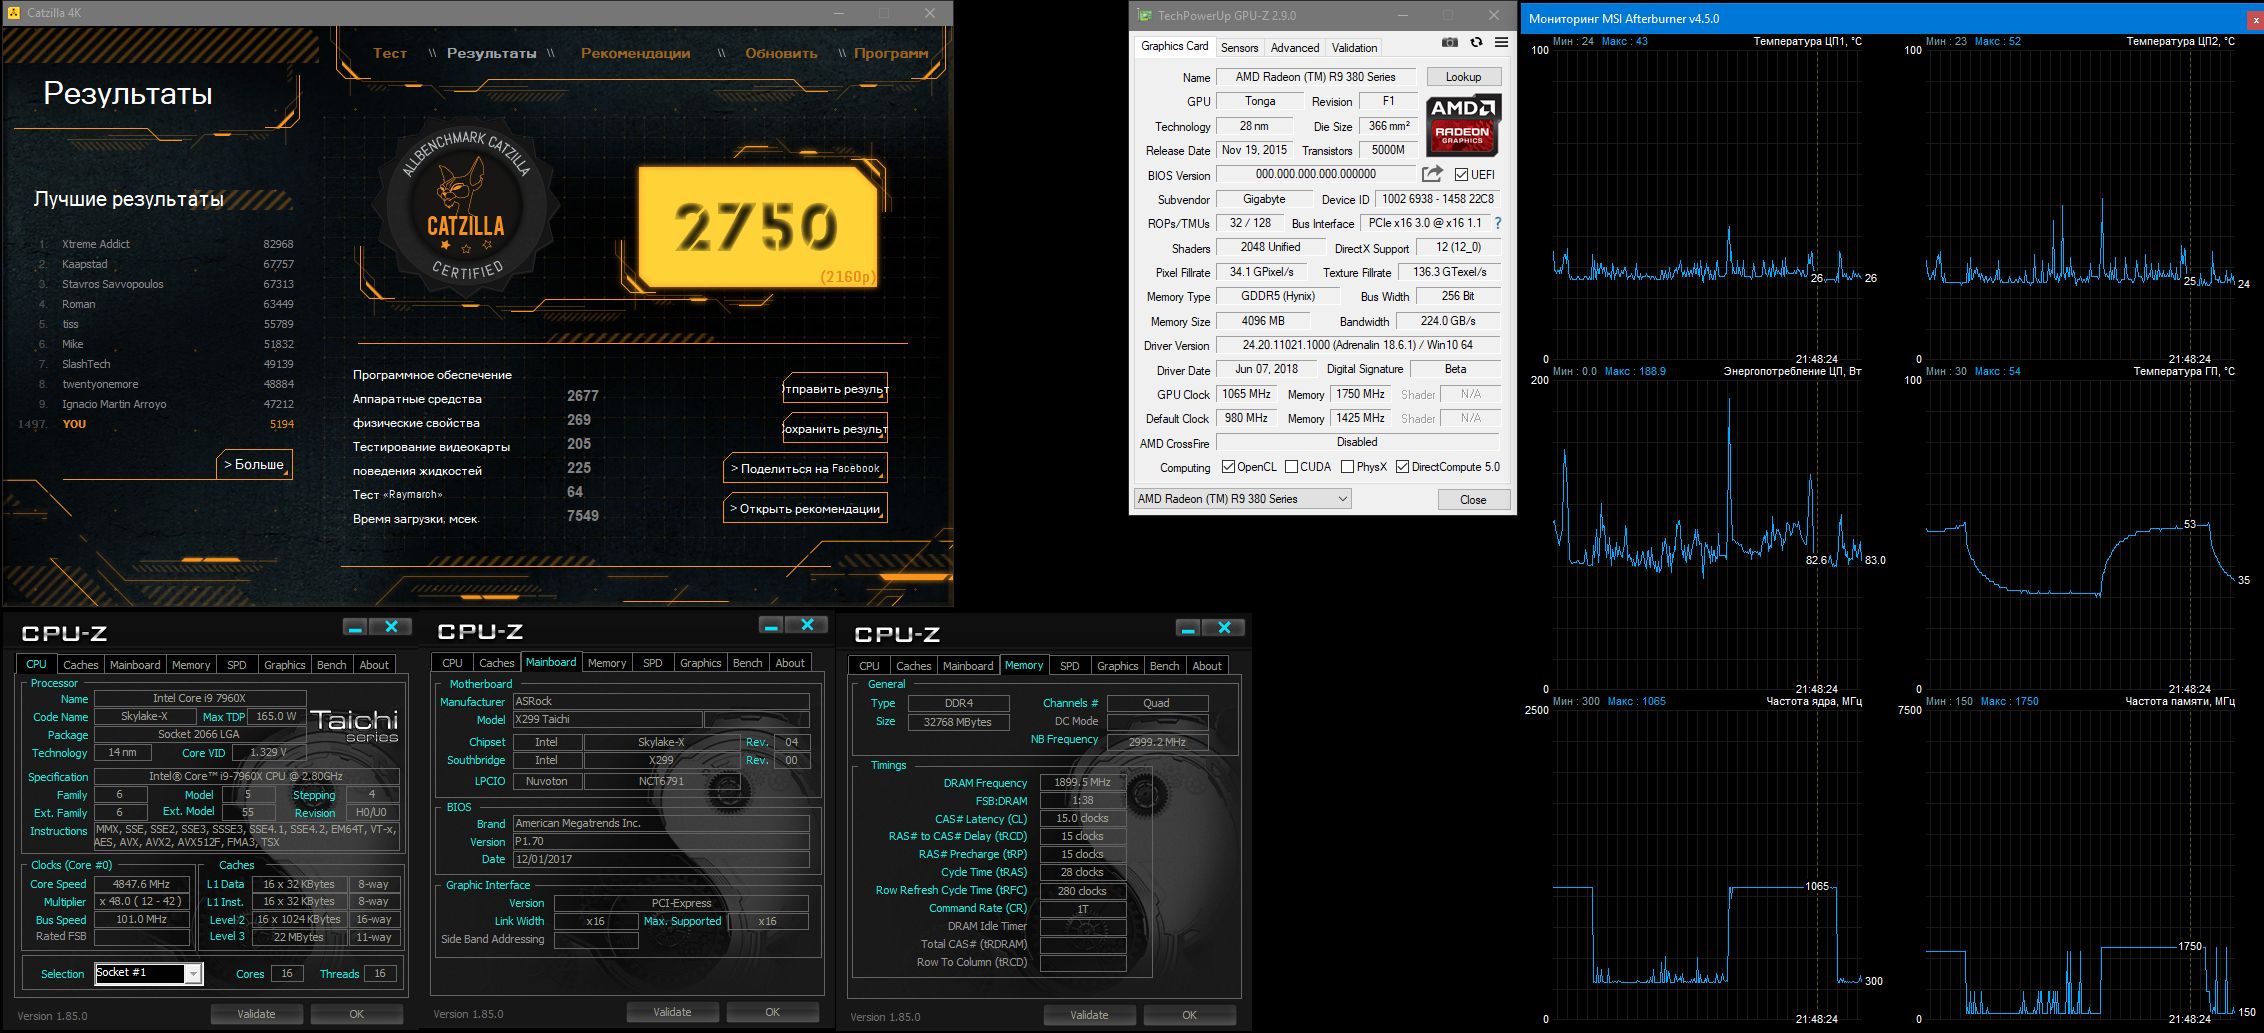This screenshot has height=1033, width=2264.
Task: Click the Catzilla Certified cat badge
Action: coord(466,205)
